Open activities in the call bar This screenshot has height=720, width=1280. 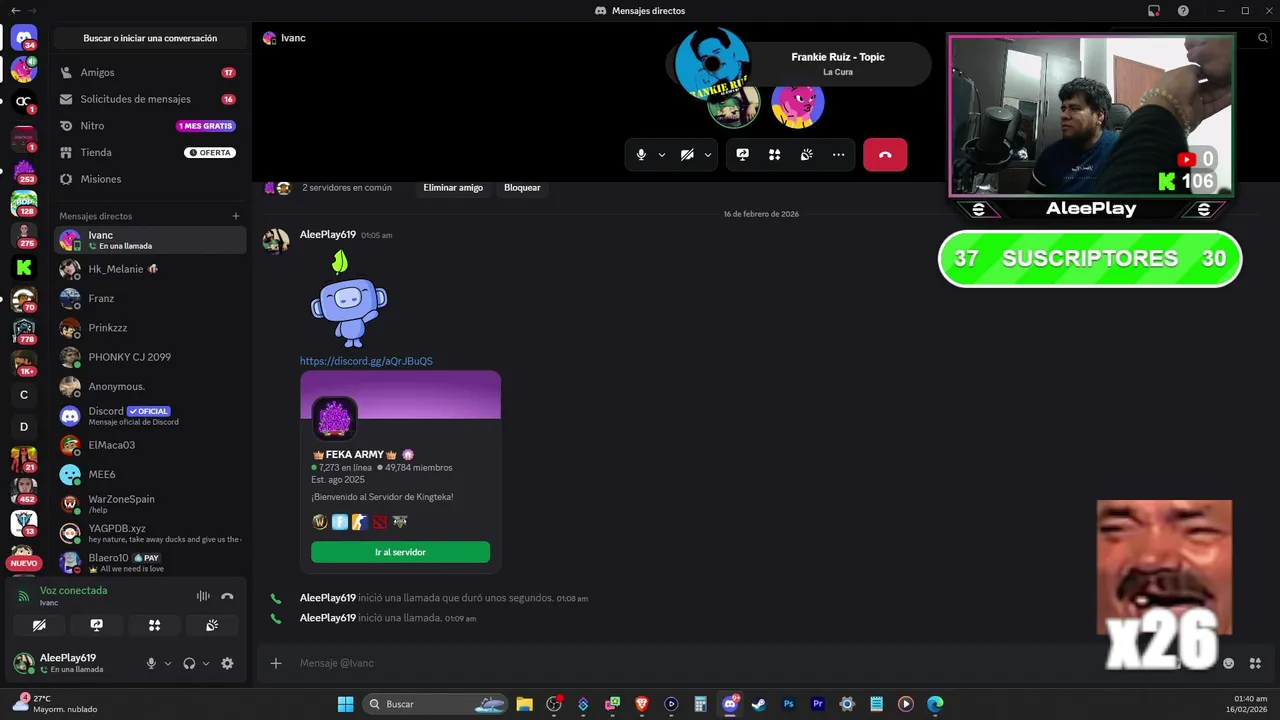[x=774, y=155]
